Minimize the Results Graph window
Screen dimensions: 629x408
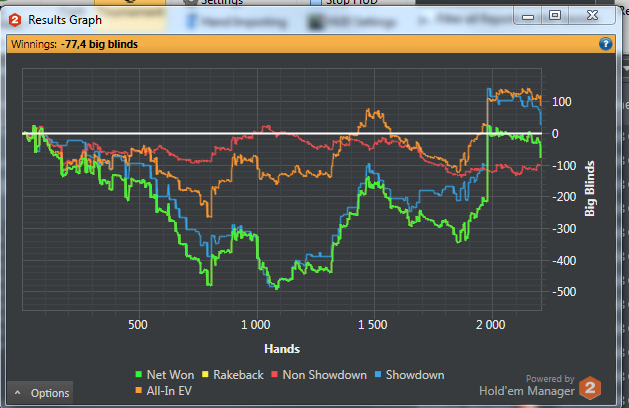pyautogui.click(x=528, y=16)
